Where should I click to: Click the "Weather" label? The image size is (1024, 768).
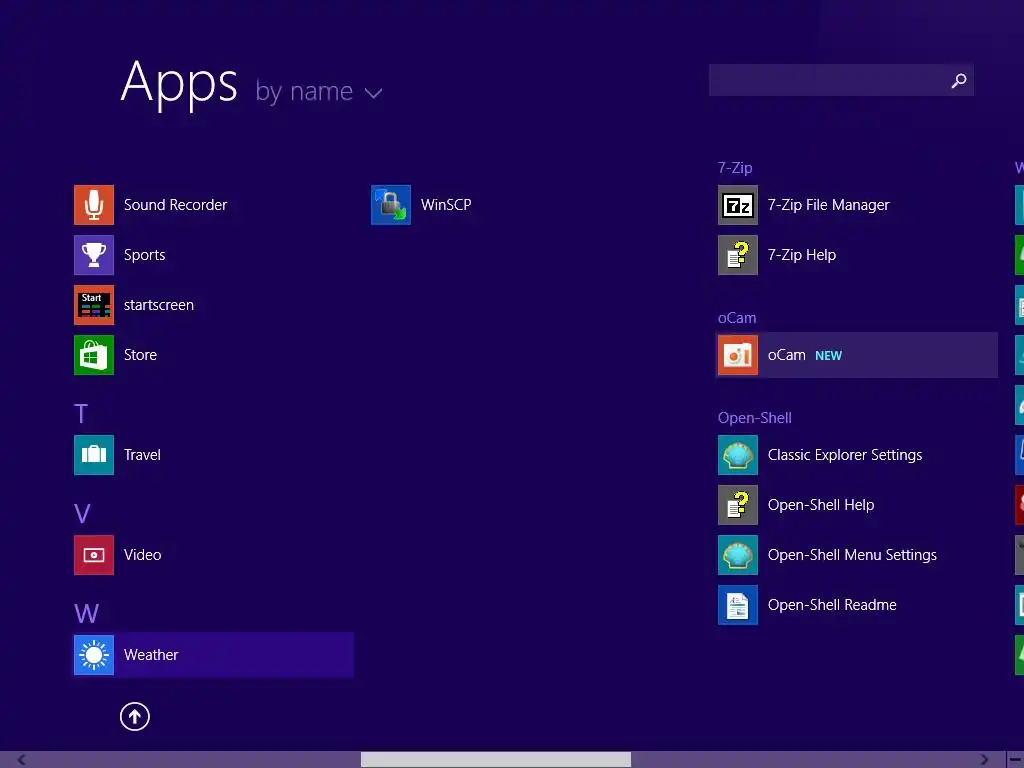point(151,654)
